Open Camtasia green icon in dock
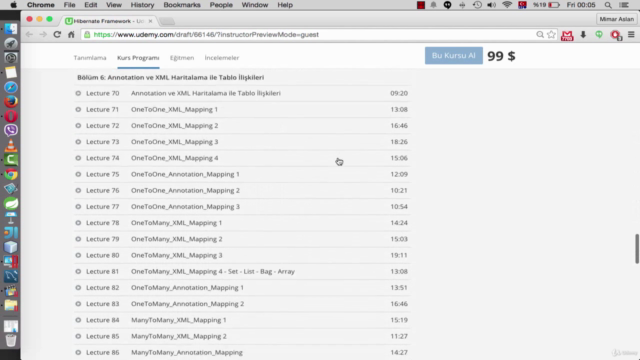Screen dimensions: 640x360 (x=11, y=160)
